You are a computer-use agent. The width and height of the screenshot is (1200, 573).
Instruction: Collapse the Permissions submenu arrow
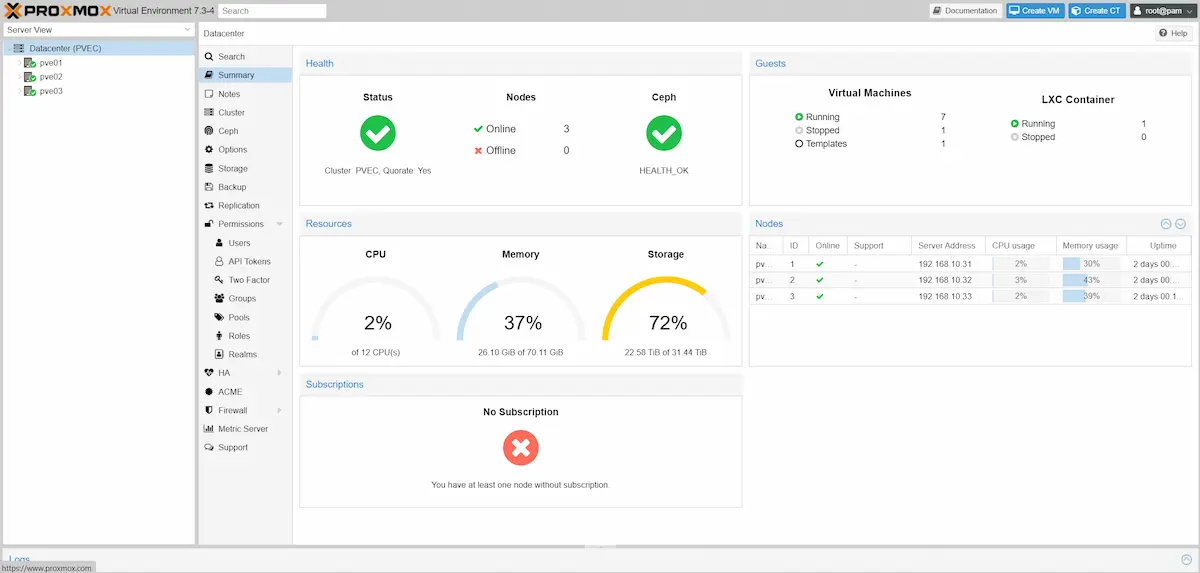280,224
